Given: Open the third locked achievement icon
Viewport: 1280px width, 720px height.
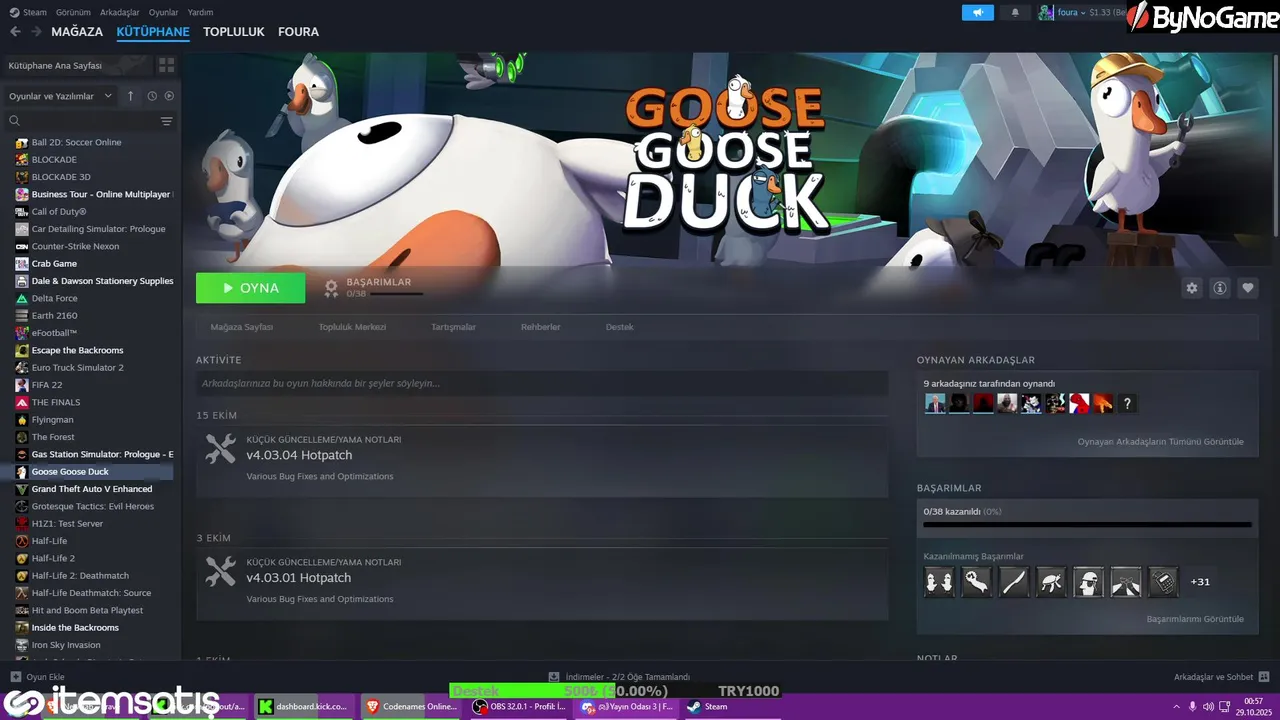Looking at the screenshot, I should click(x=1014, y=581).
